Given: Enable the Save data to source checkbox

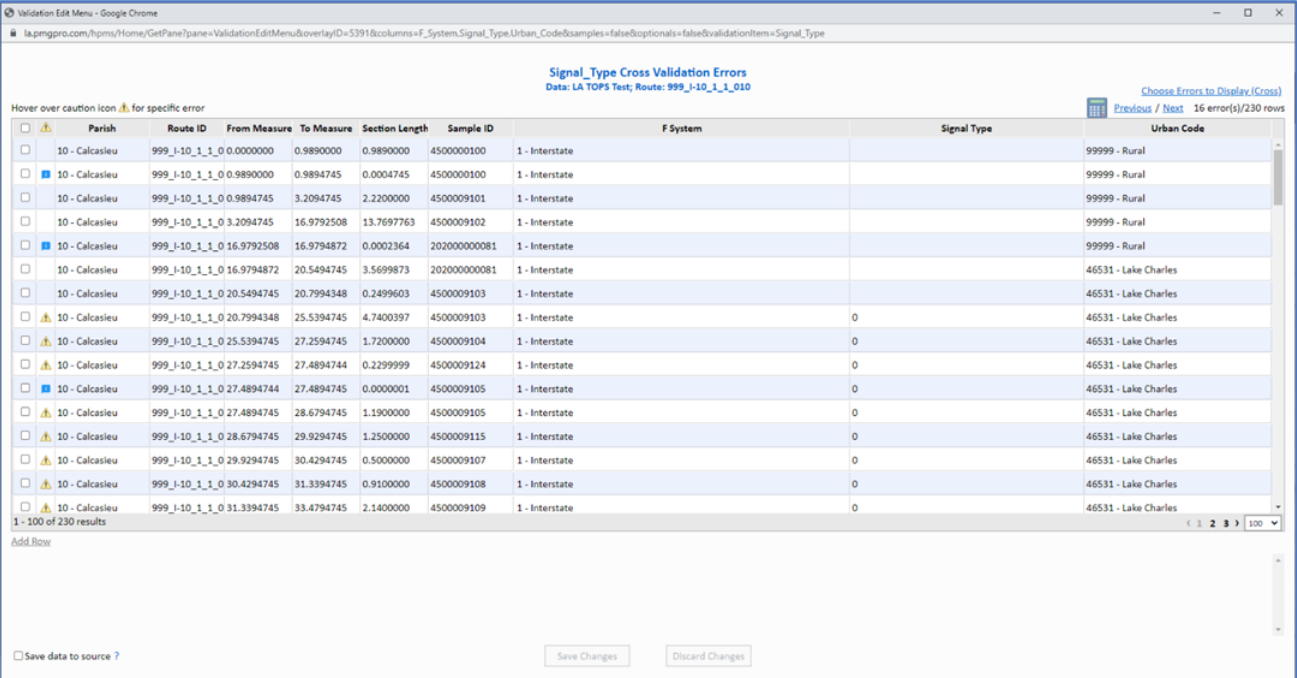Looking at the screenshot, I should coord(18,656).
